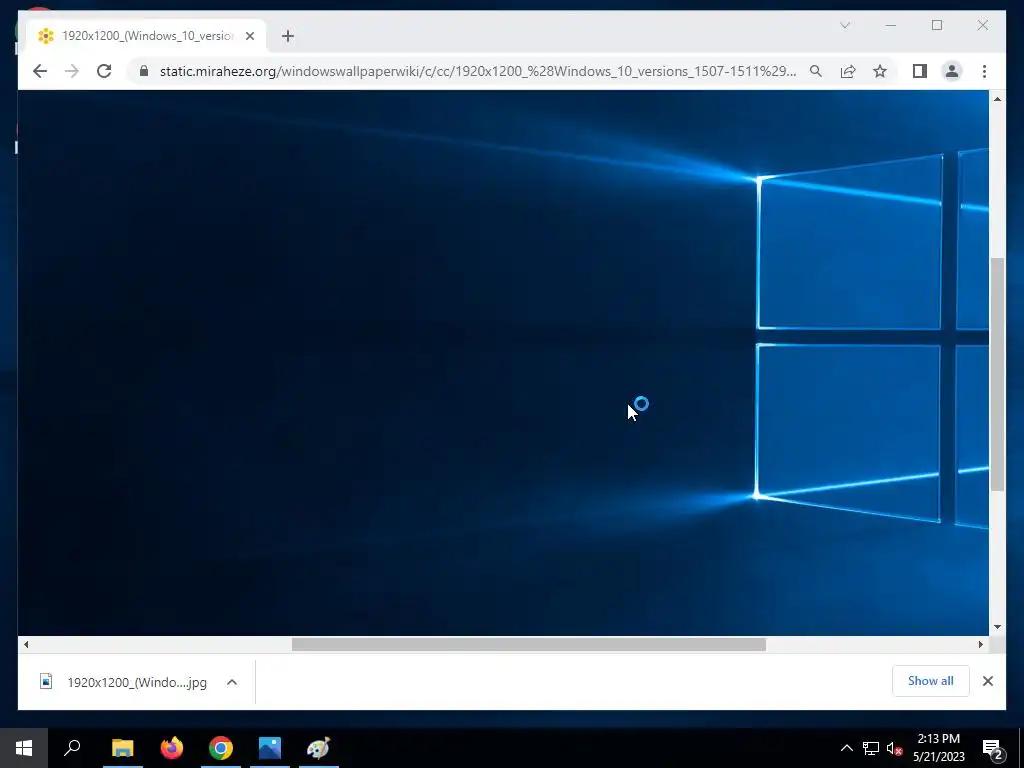Open a new tab with plus button
Viewport: 1024px width, 768px height.
[288, 36]
